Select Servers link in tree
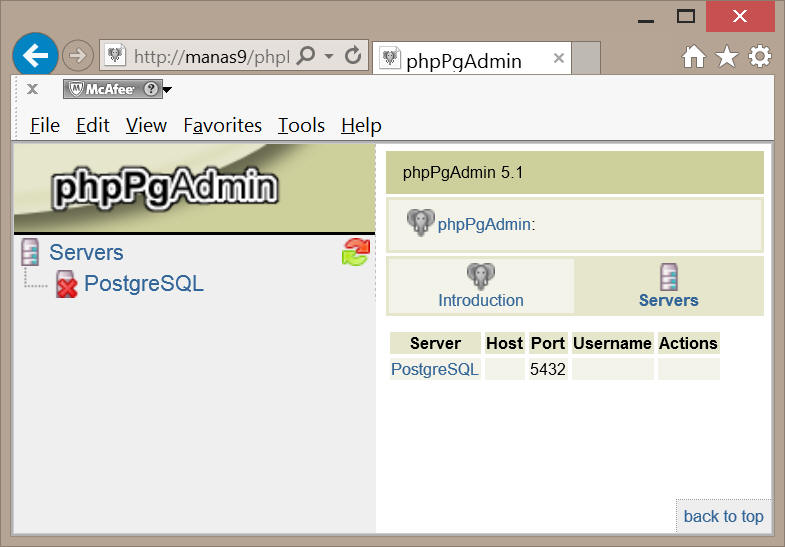 click(x=86, y=252)
